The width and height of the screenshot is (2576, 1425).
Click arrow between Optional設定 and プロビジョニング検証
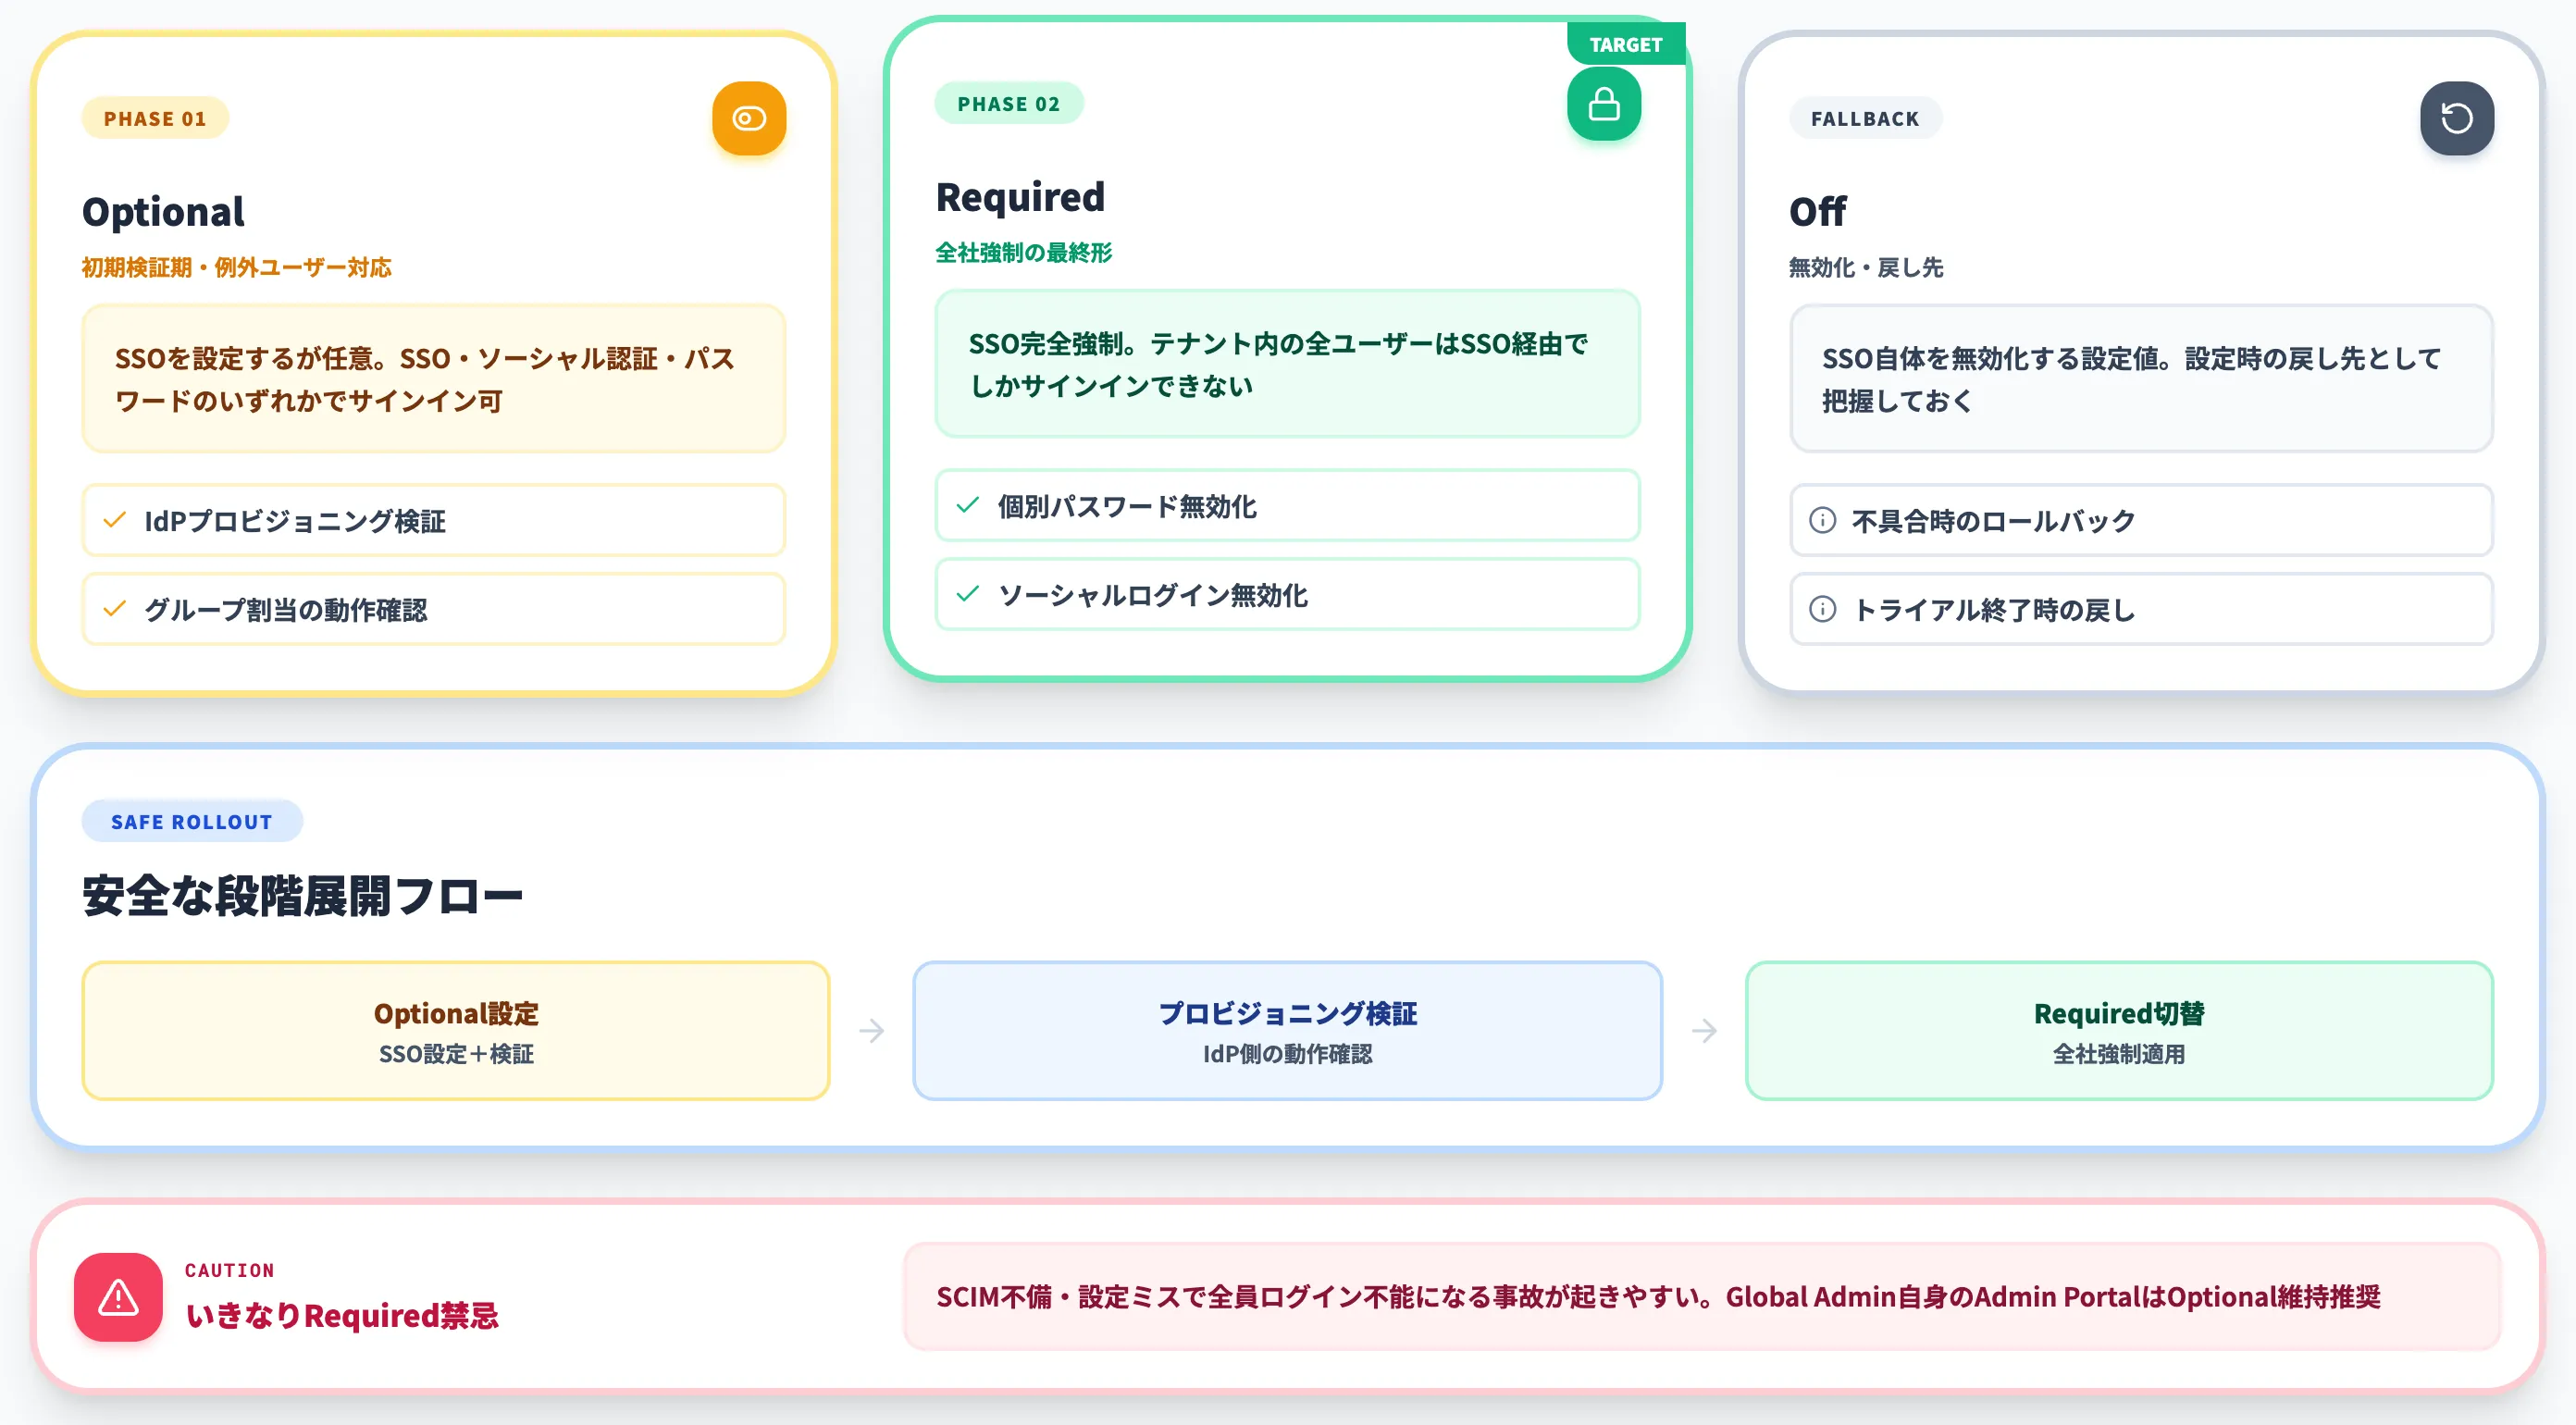872,1030
